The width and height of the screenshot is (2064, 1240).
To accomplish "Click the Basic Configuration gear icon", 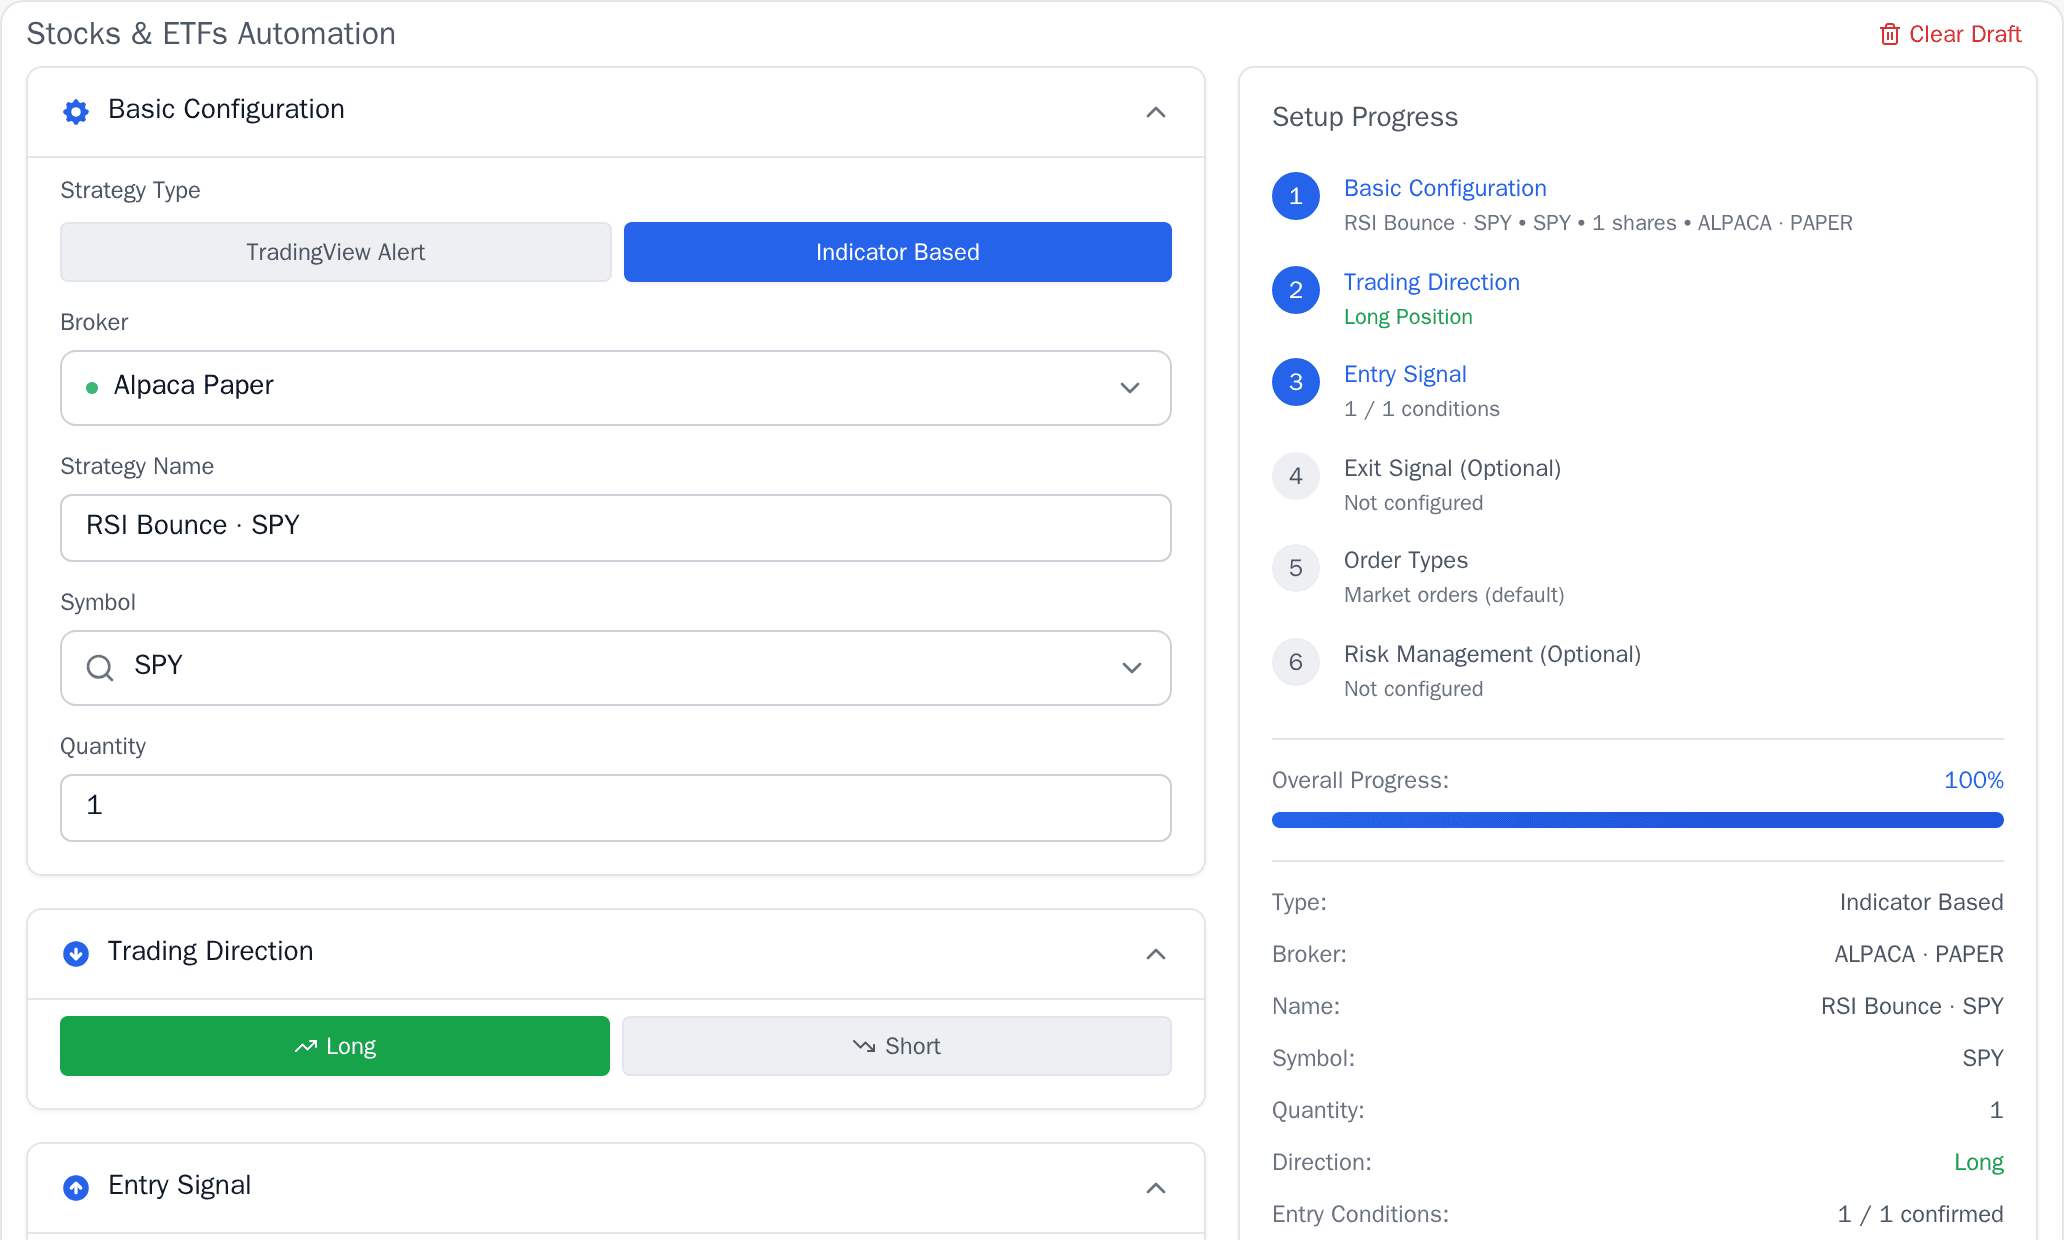I will 76,111.
